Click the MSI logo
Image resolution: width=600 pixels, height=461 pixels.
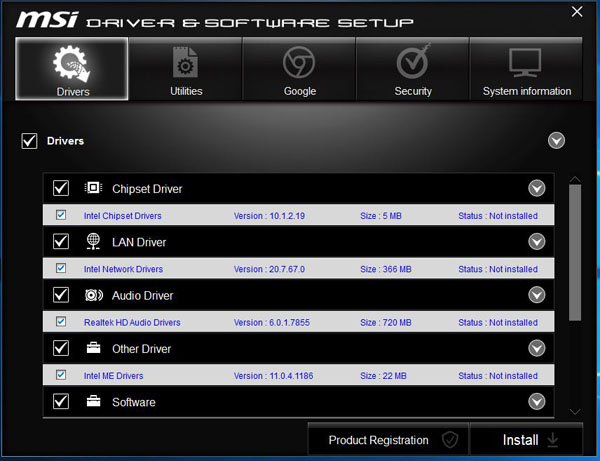[47, 19]
